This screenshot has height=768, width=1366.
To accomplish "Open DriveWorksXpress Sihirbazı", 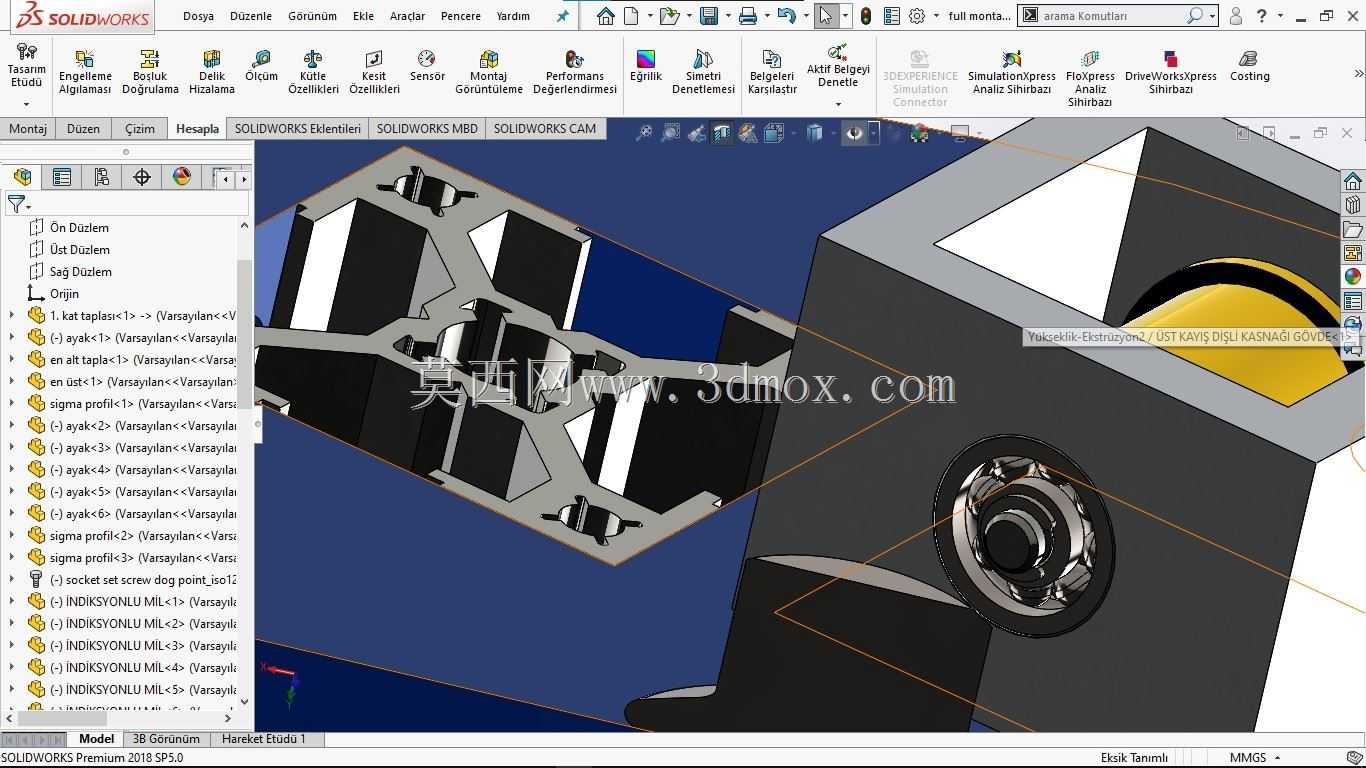I will 1170,72.
